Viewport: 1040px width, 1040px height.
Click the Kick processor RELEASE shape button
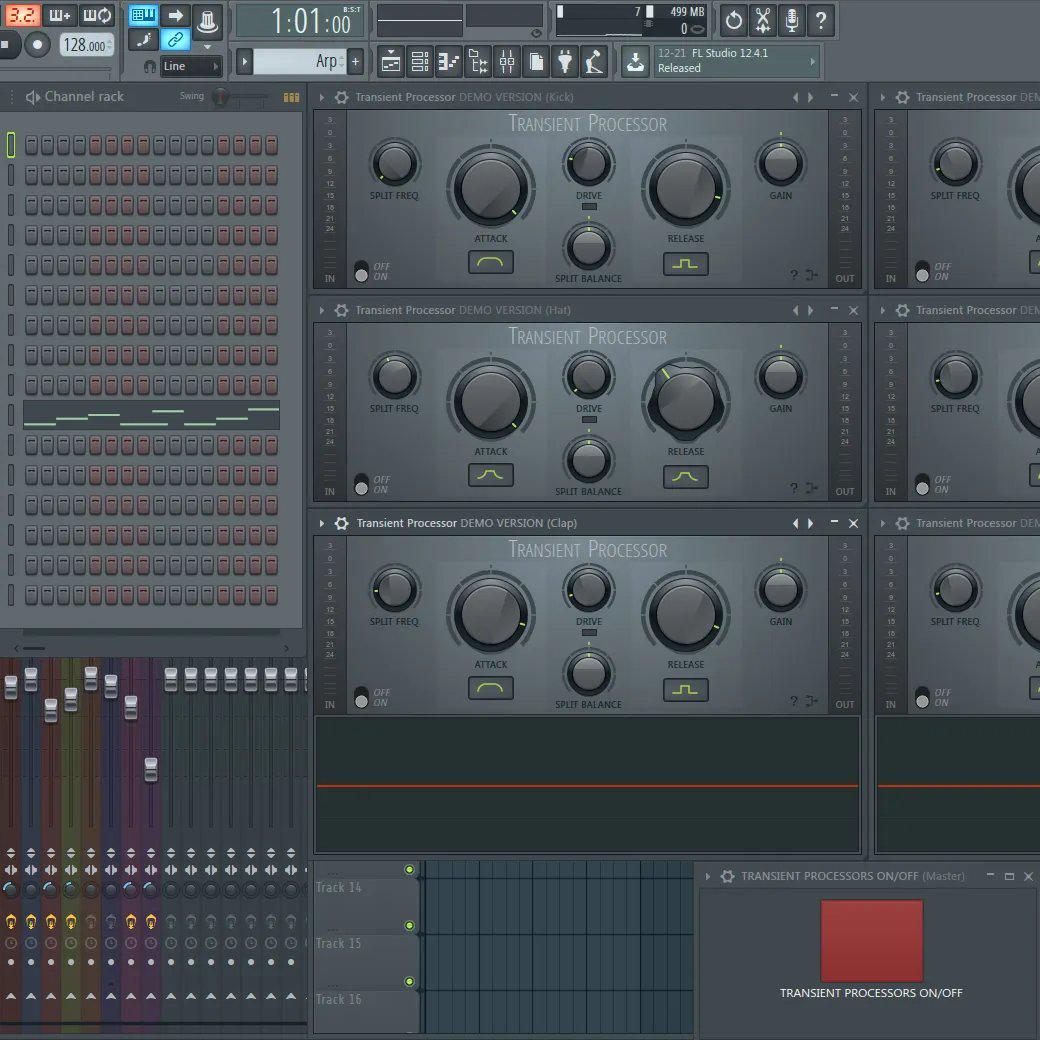686,264
